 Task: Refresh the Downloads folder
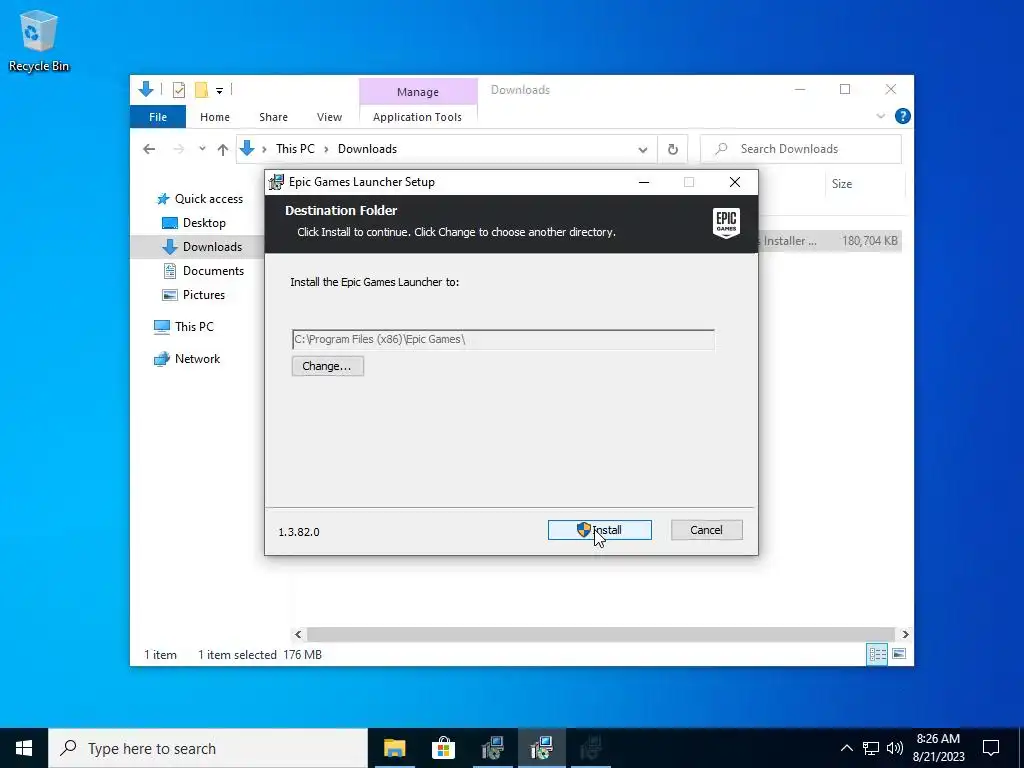click(673, 150)
